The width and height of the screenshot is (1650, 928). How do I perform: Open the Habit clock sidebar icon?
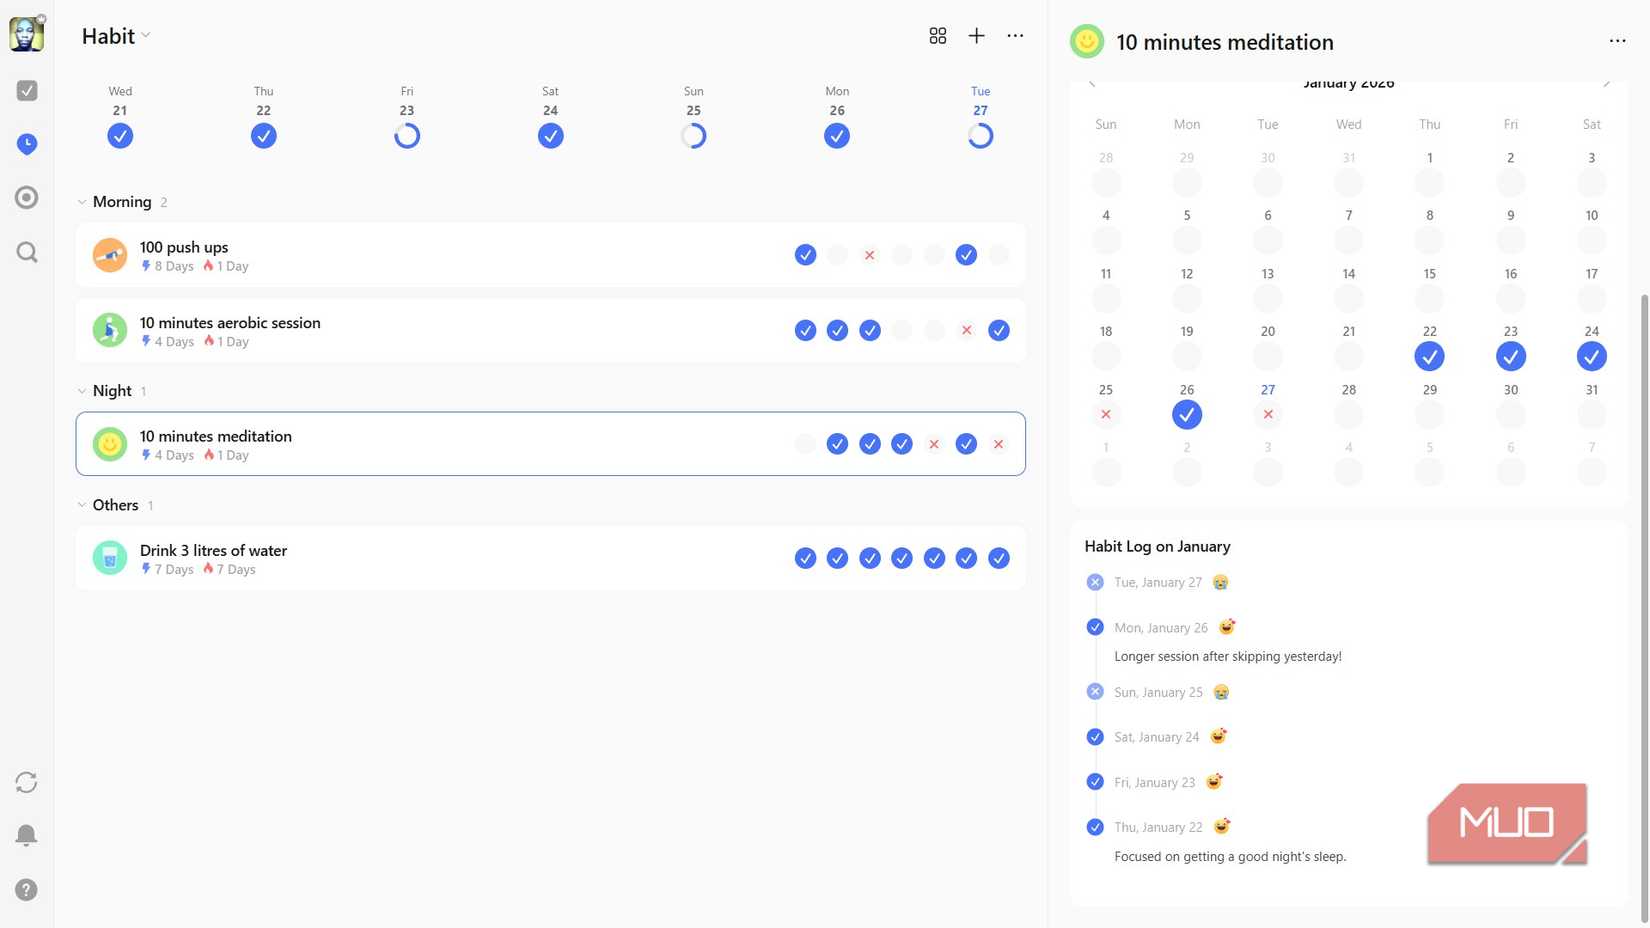click(27, 144)
